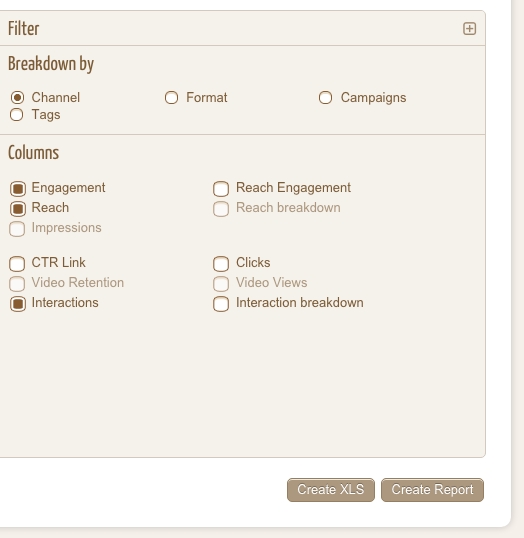Click the Columns section heading
Image resolution: width=524 pixels, height=538 pixels.
click(34, 153)
